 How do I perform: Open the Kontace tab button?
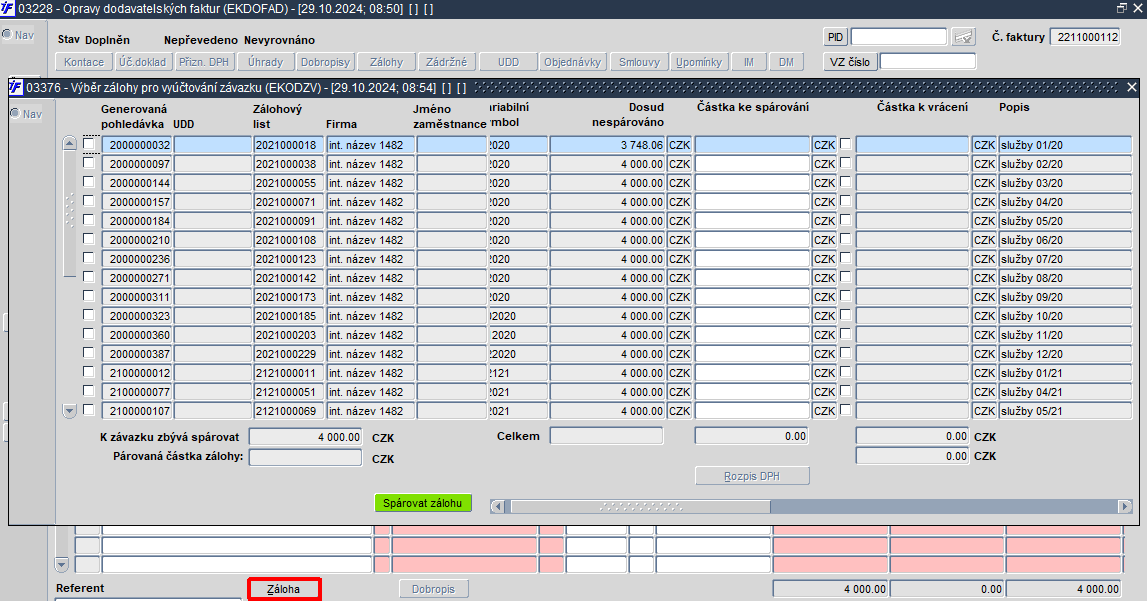coord(84,62)
